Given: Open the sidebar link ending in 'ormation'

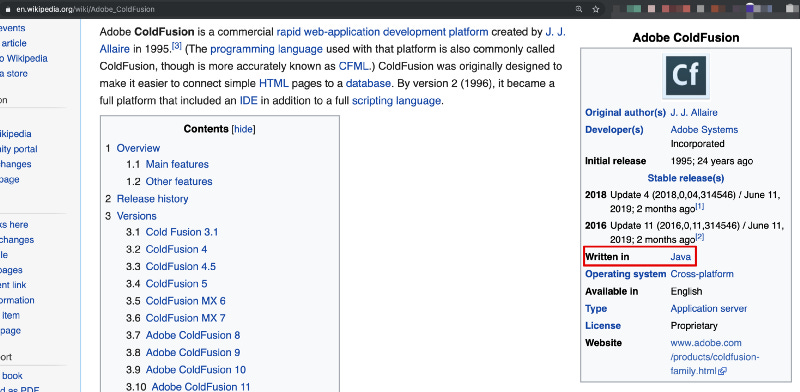Looking at the screenshot, I should [x=17, y=300].
